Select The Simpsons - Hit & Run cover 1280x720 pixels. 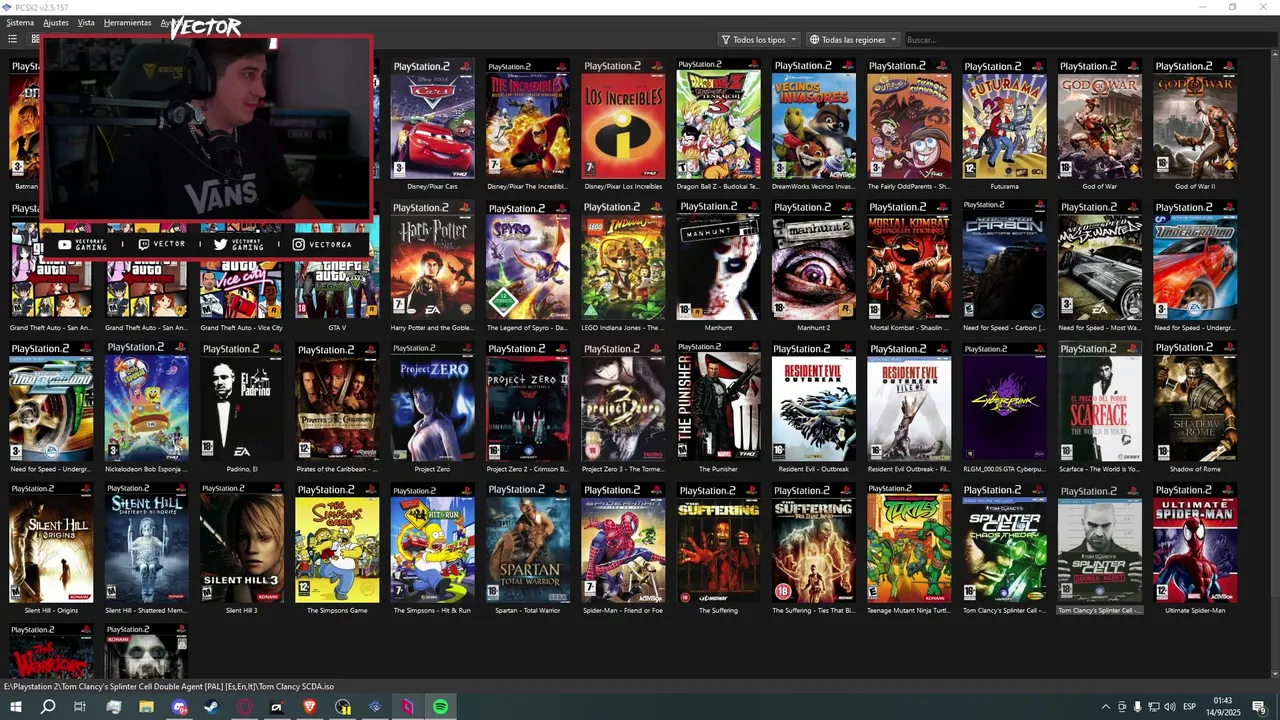point(432,543)
